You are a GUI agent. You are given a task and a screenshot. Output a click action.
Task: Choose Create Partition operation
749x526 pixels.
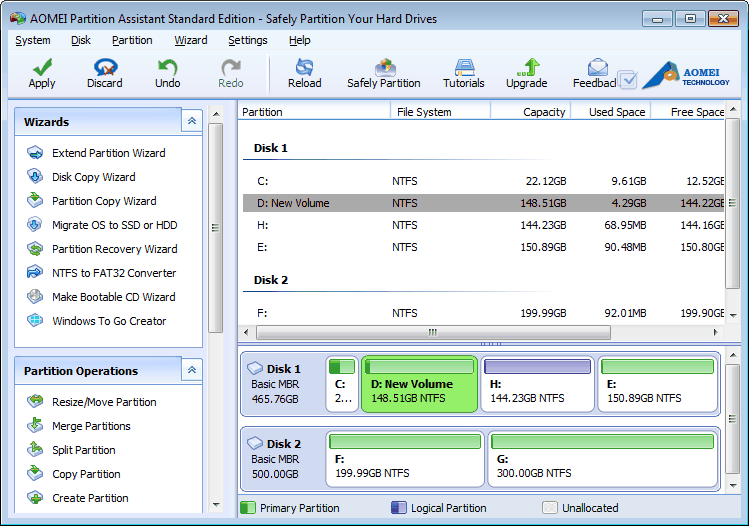point(90,498)
